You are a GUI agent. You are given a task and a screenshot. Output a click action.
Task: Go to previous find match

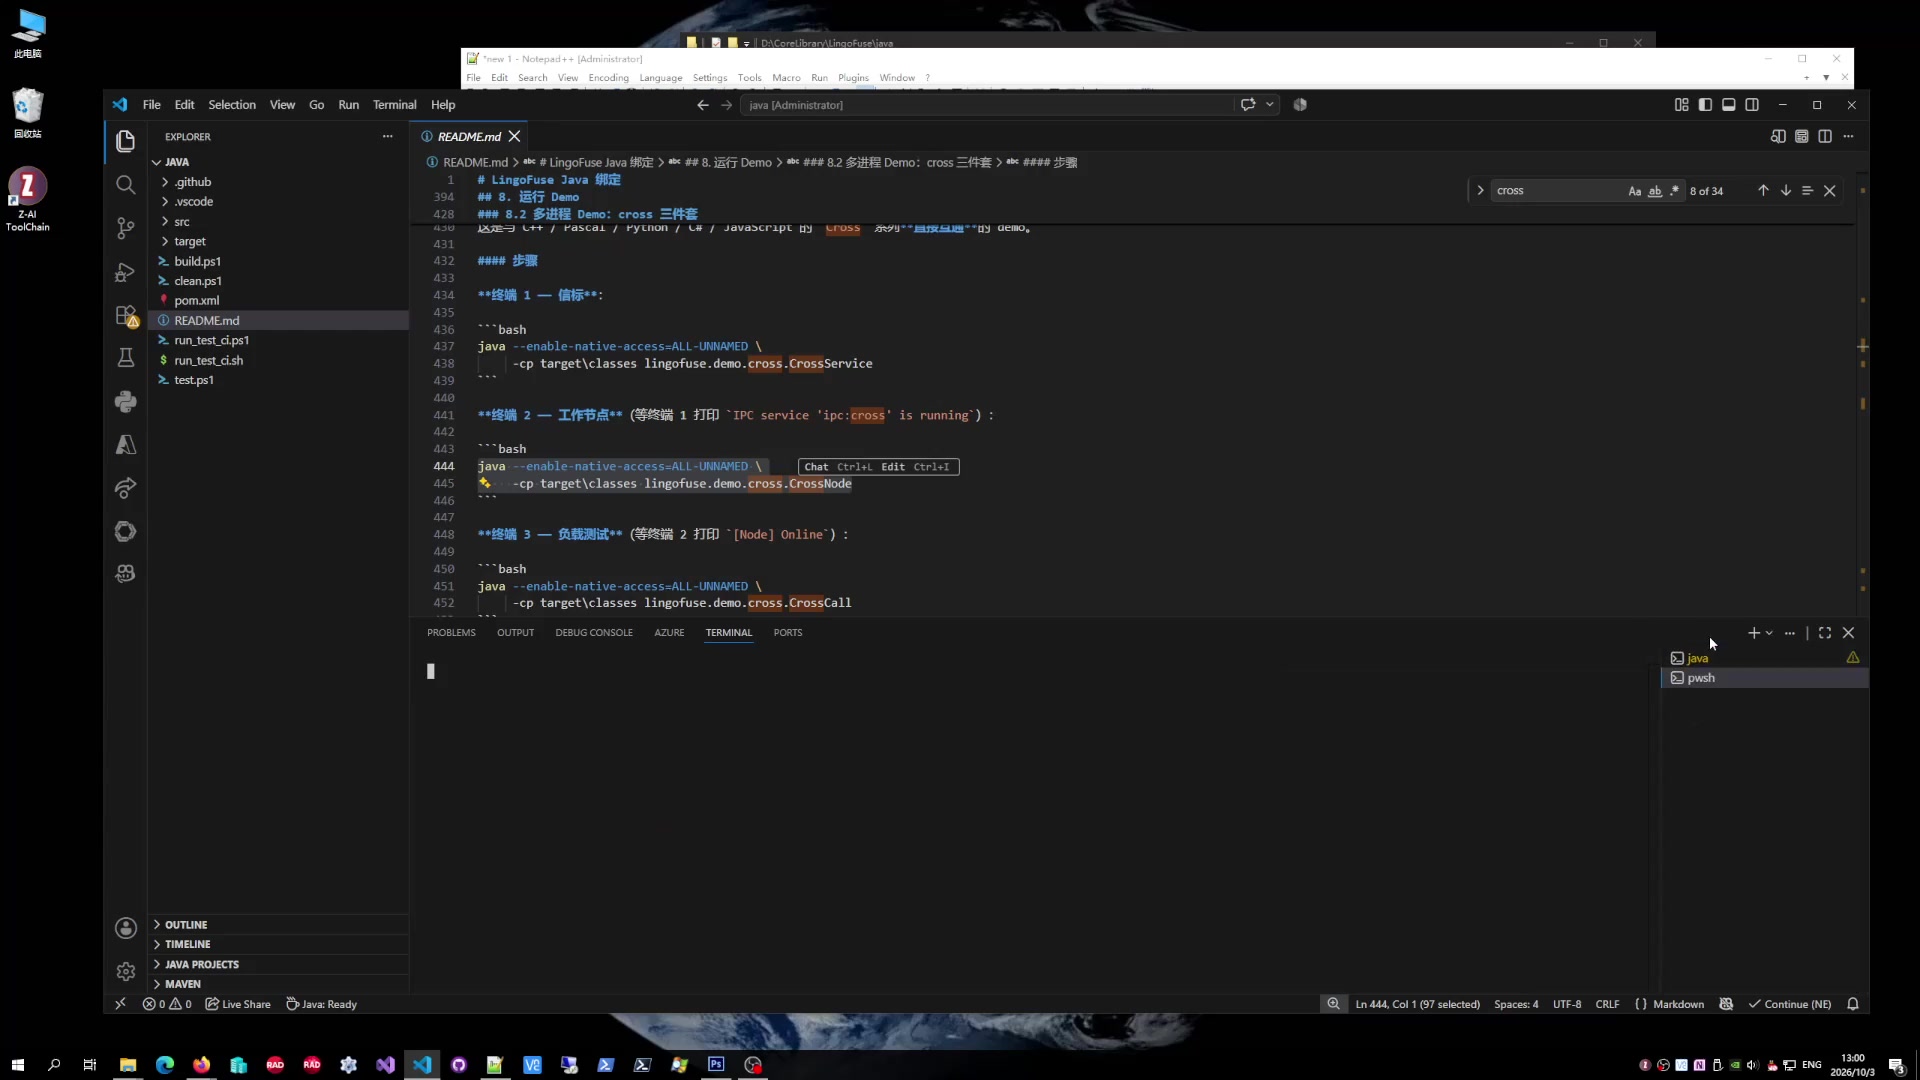click(1763, 191)
